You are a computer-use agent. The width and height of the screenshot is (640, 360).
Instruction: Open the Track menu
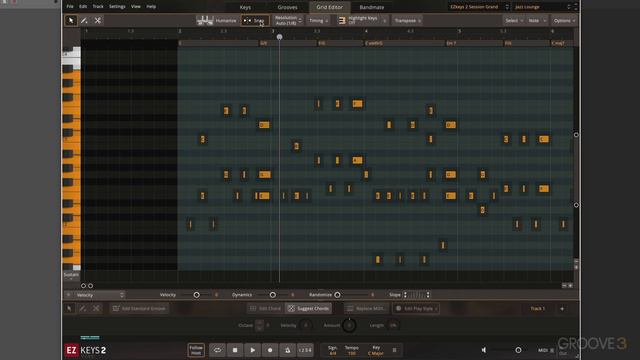98,7
